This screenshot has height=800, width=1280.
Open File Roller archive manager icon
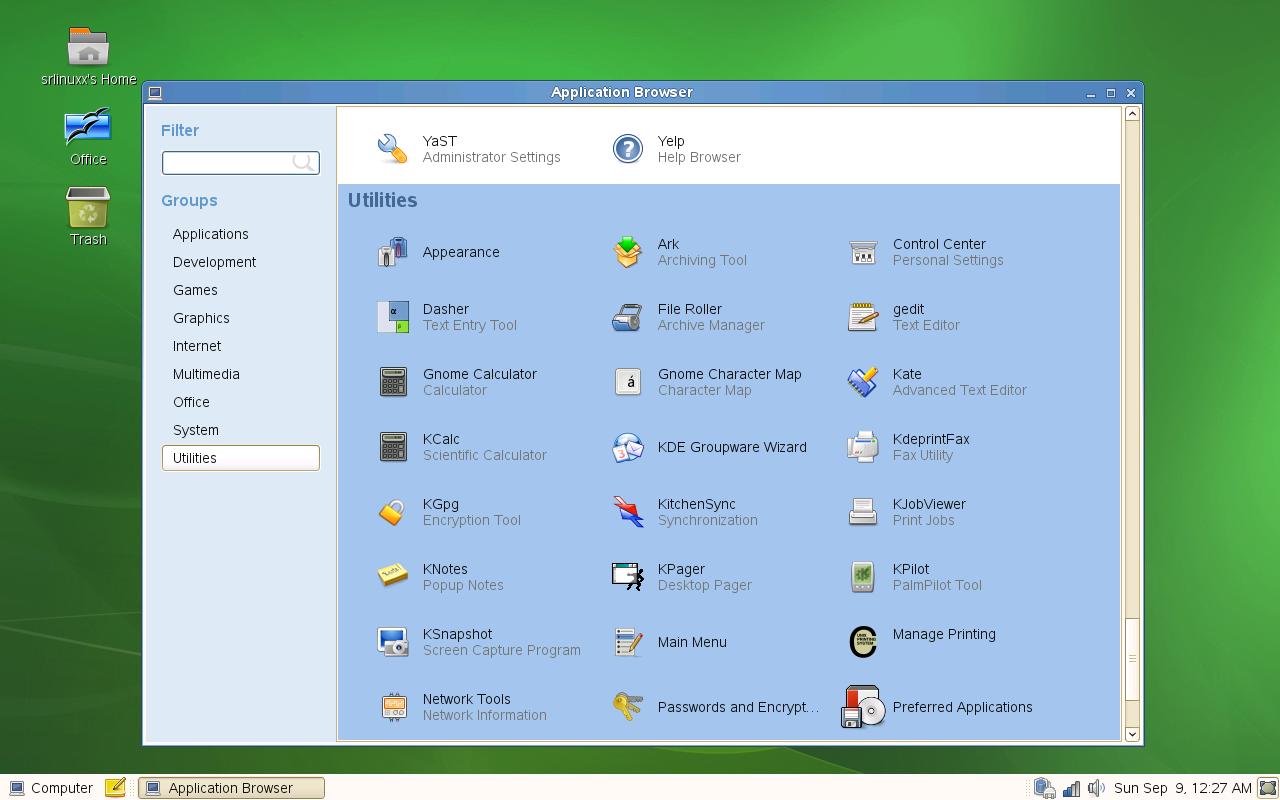coord(627,317)
